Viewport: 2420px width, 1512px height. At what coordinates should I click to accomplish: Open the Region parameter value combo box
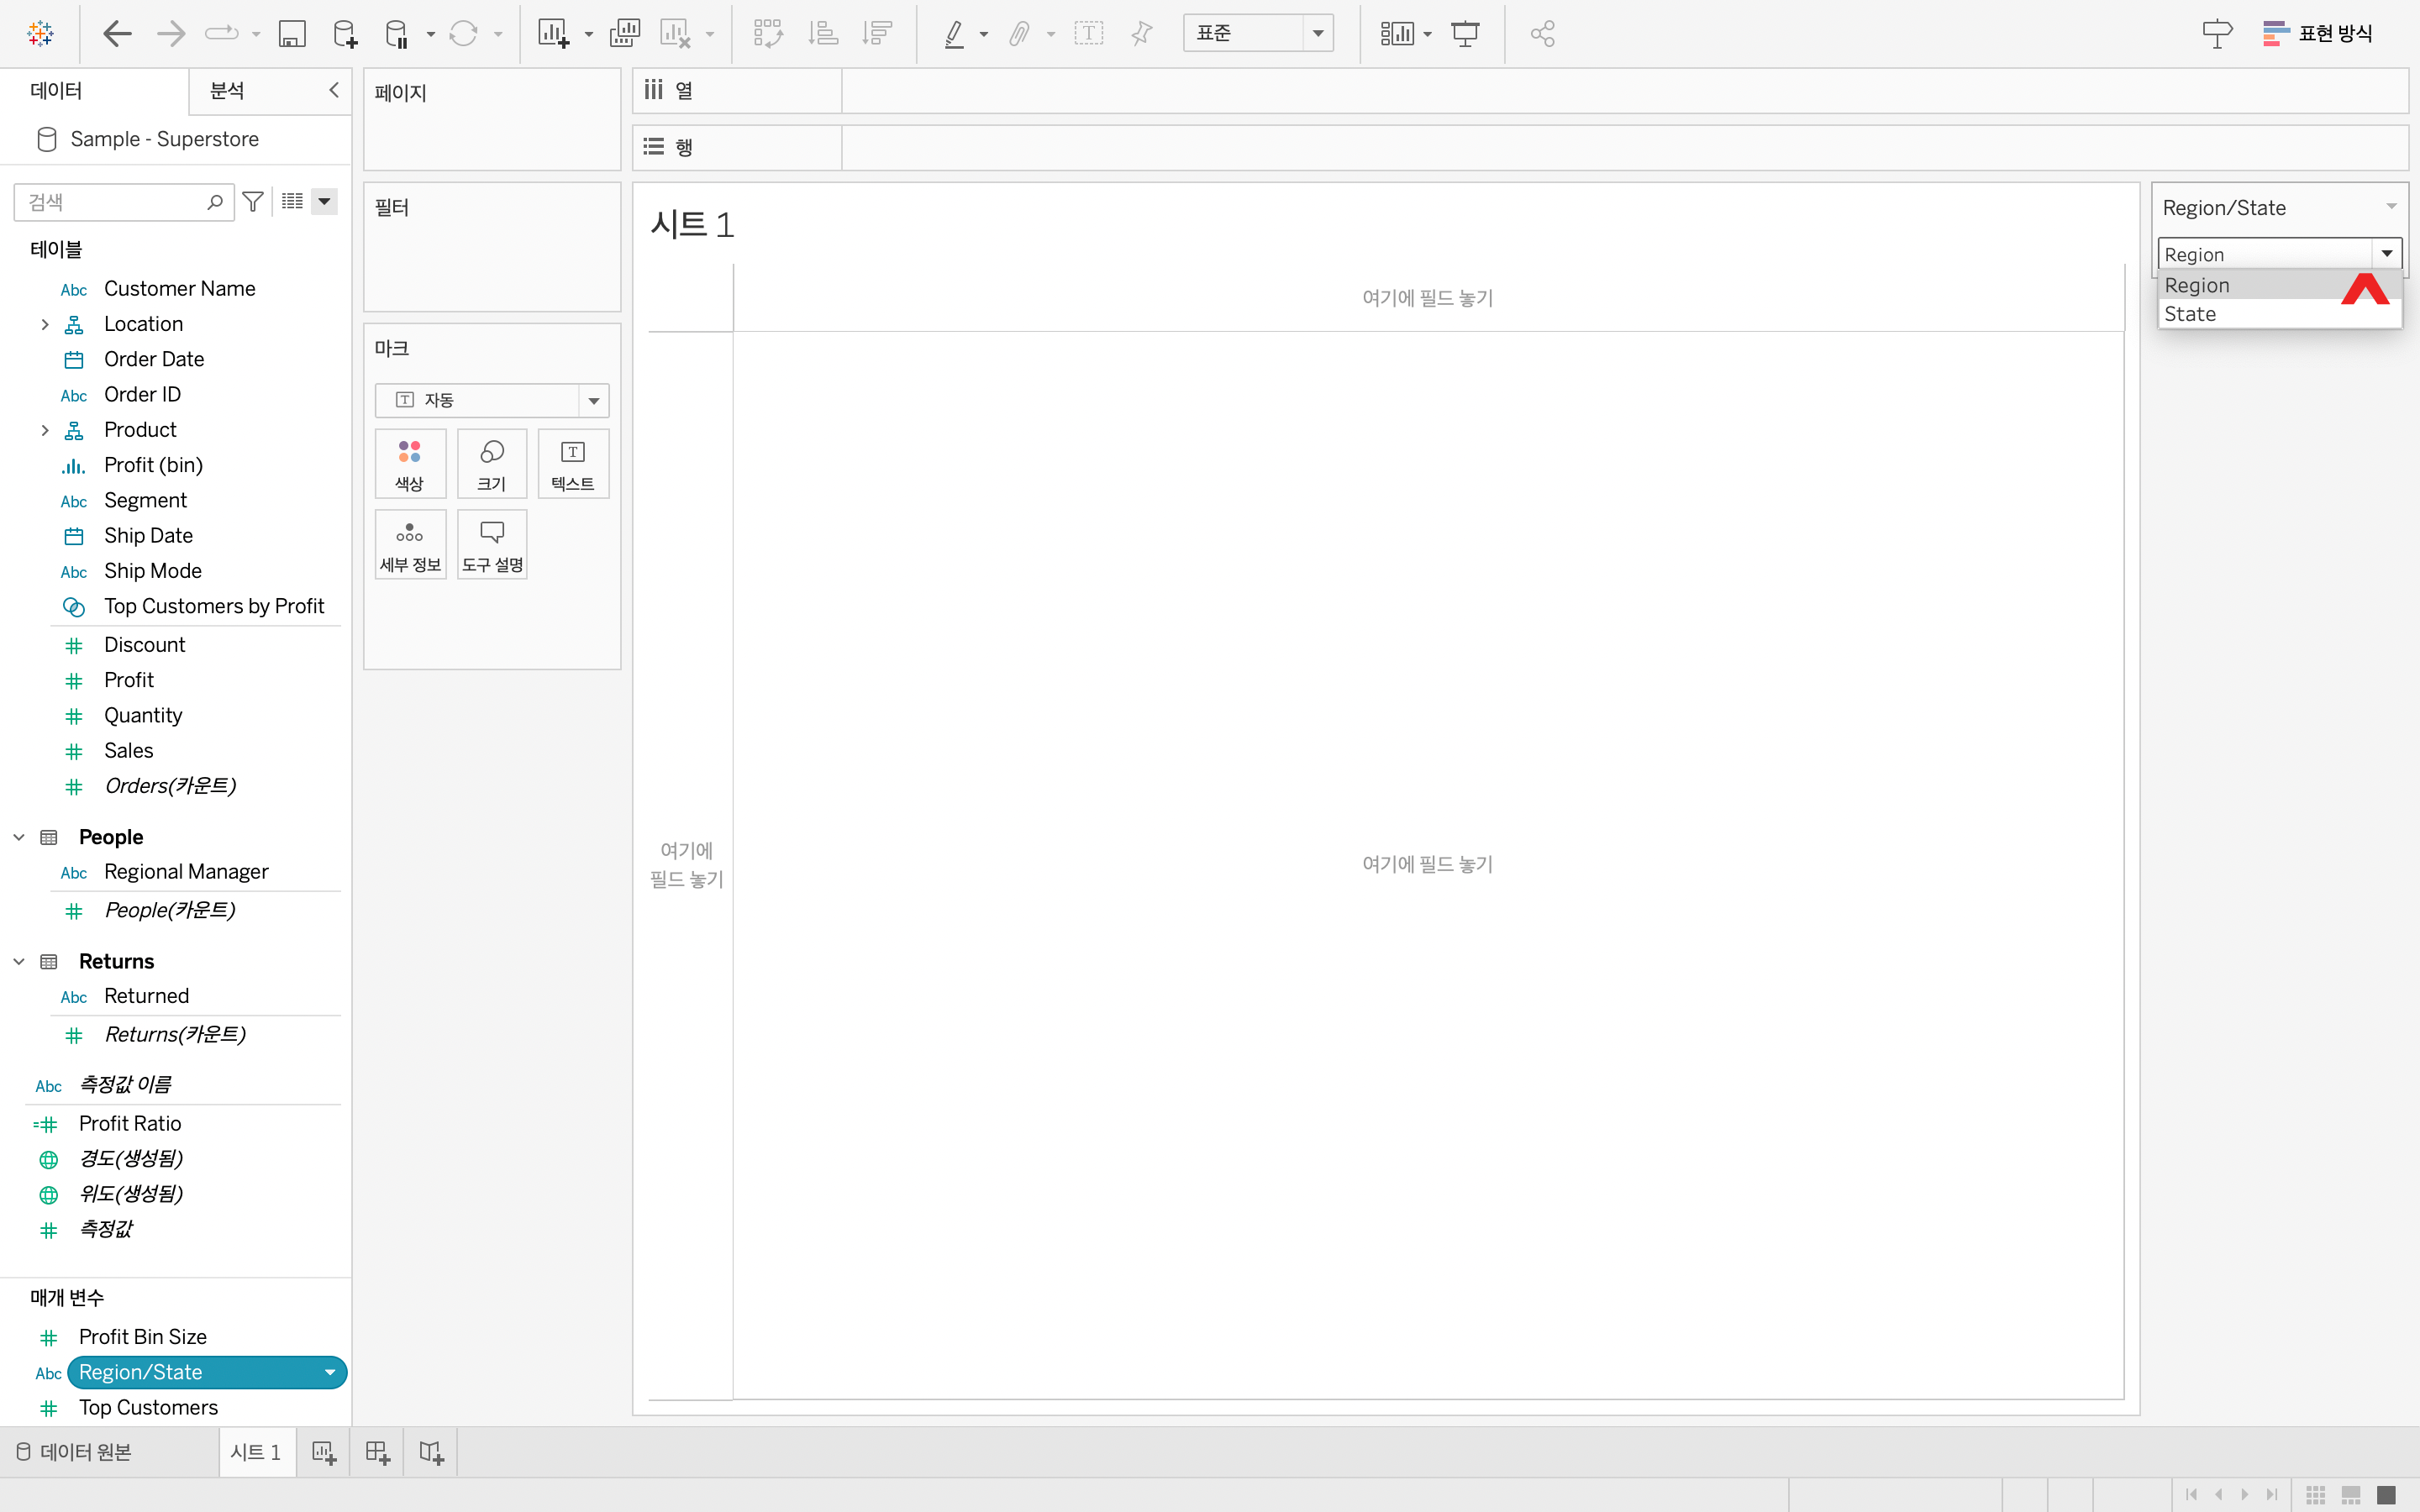[x=2280, y=254]
